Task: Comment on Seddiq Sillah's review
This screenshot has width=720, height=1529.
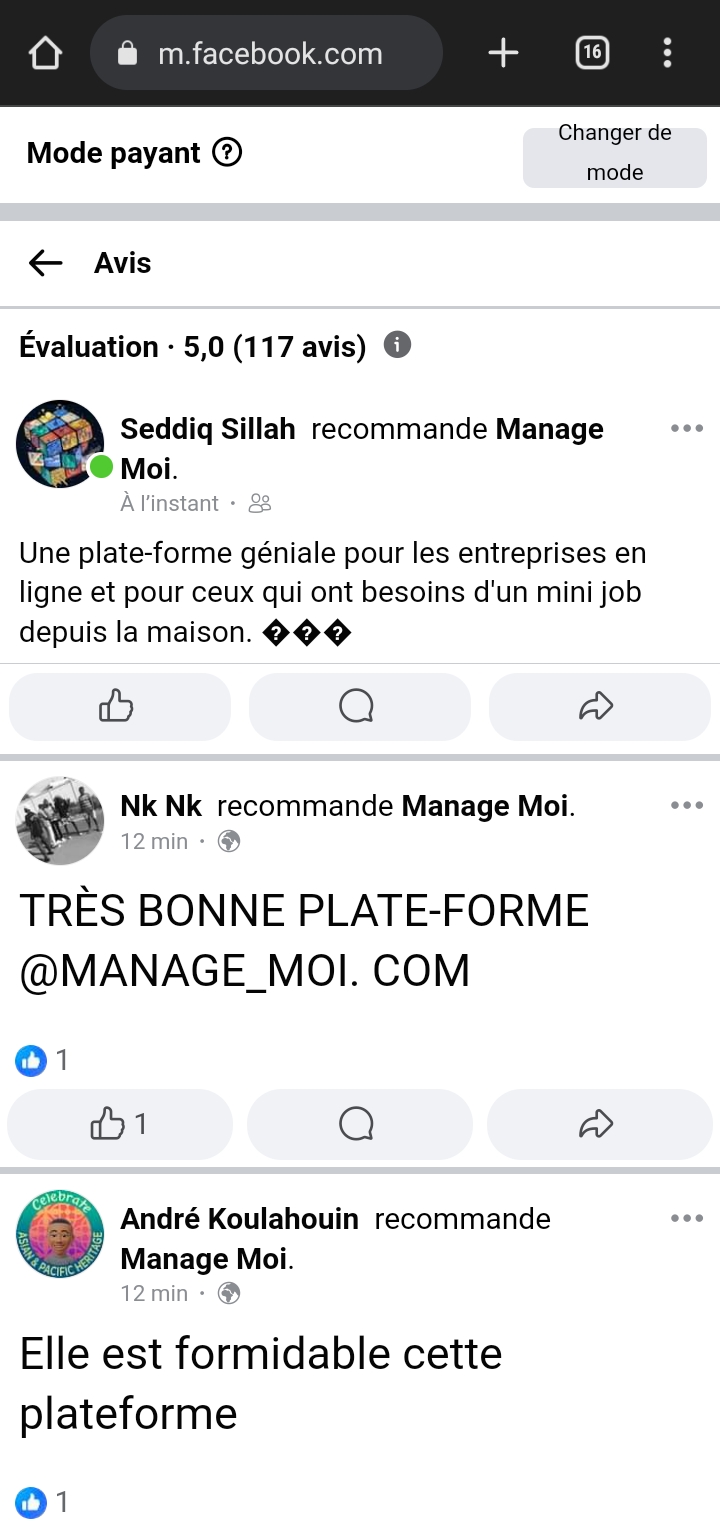Action: coord(357,707)
